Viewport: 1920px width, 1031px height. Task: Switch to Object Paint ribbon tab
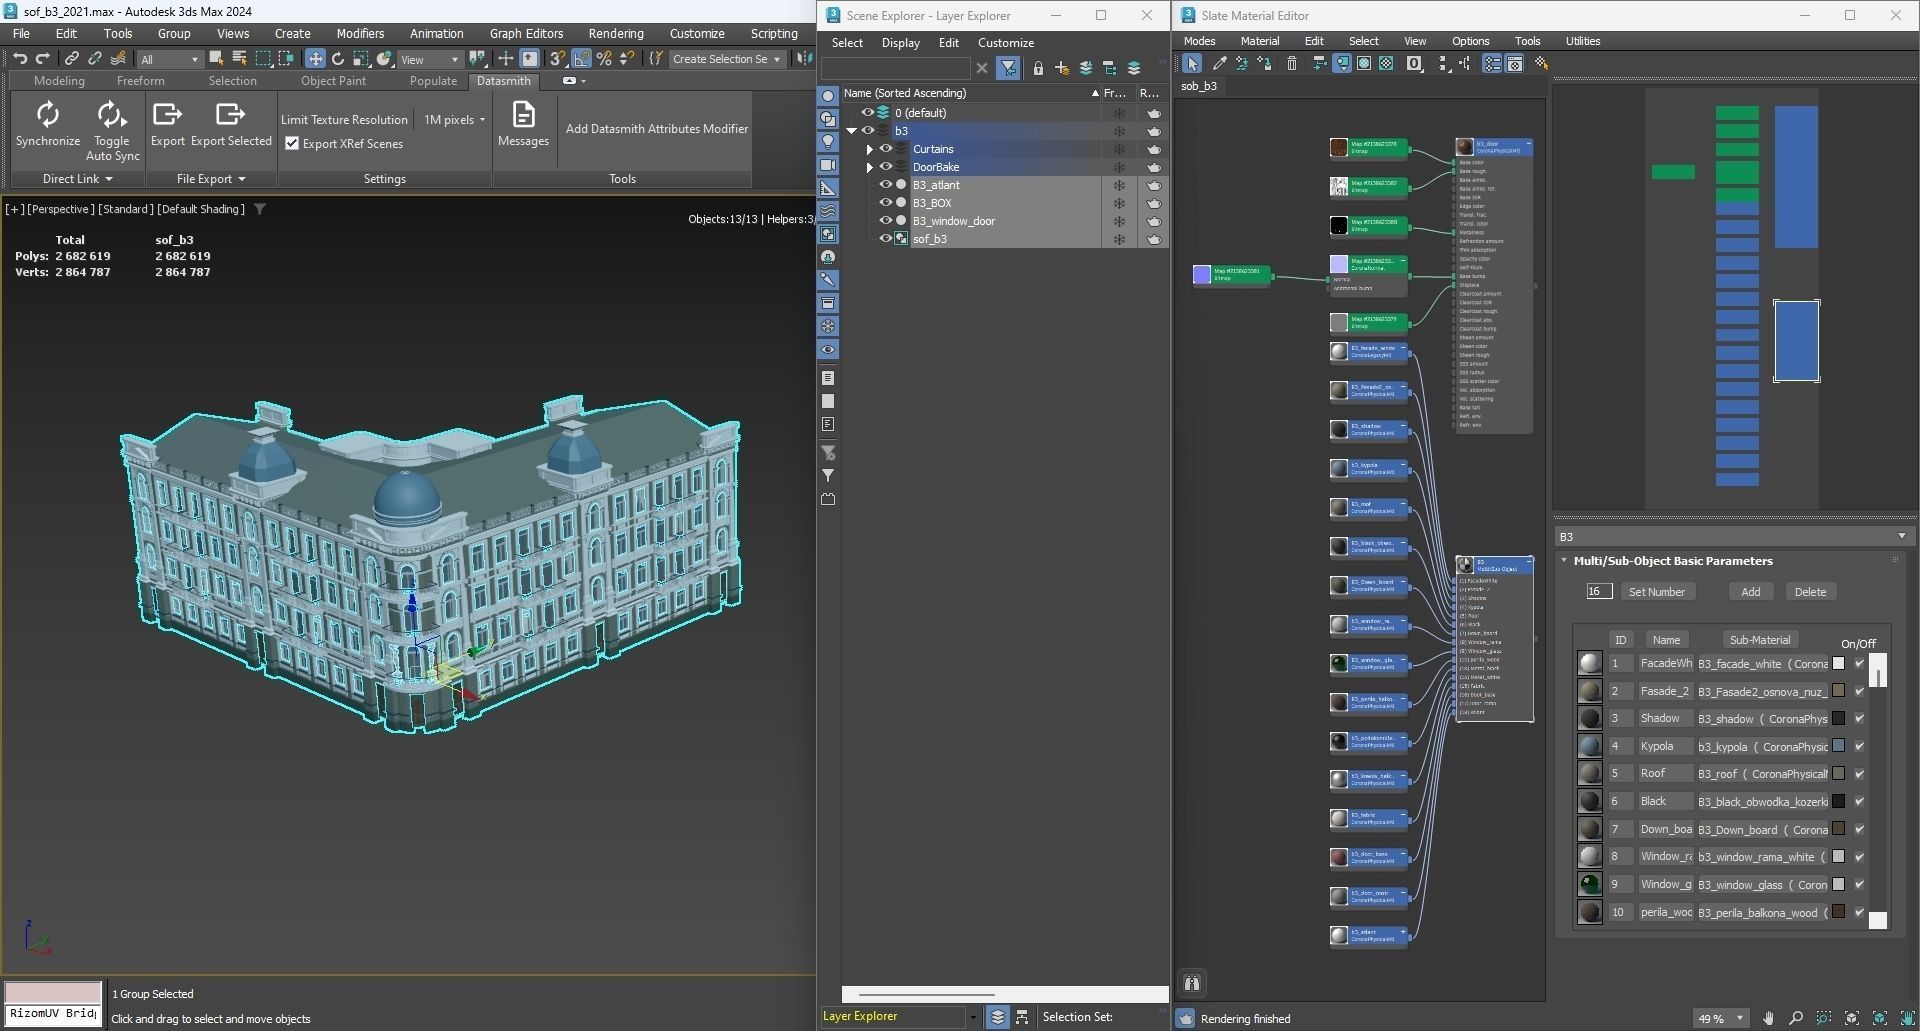click(333, 81)
